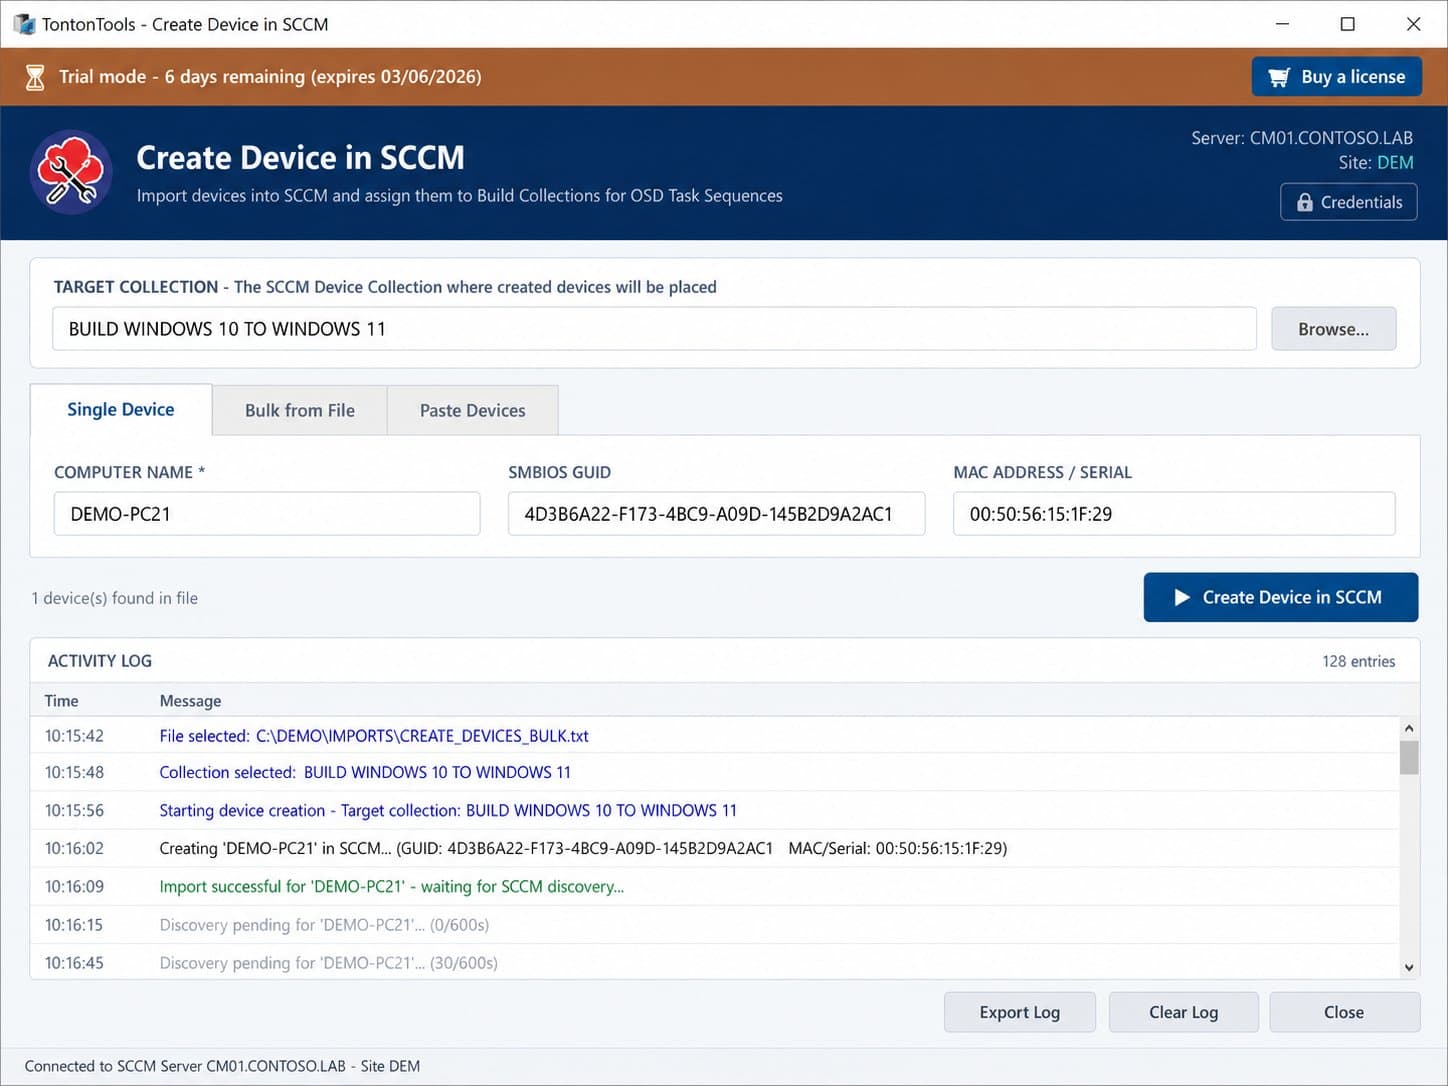Screen dimensions: 1448x1086
Task: Click the hourglass trial mode icon
Action: (x=35, y=77)
